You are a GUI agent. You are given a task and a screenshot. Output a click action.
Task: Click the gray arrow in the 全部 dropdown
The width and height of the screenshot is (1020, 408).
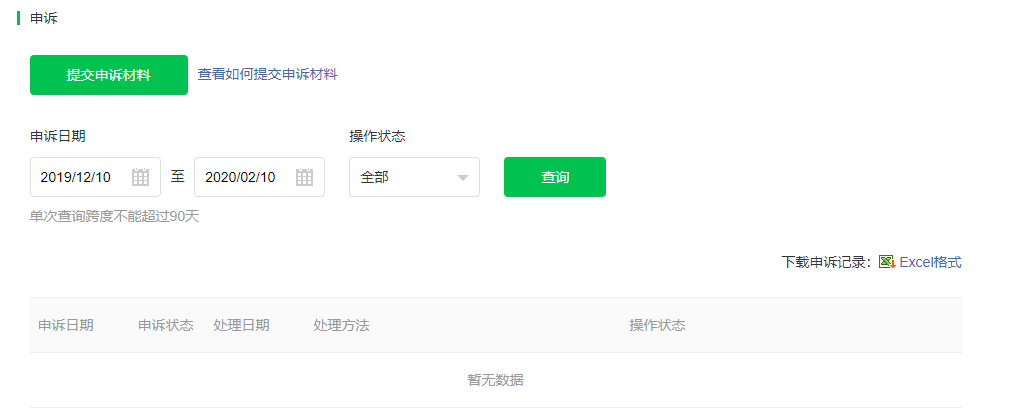463,178
